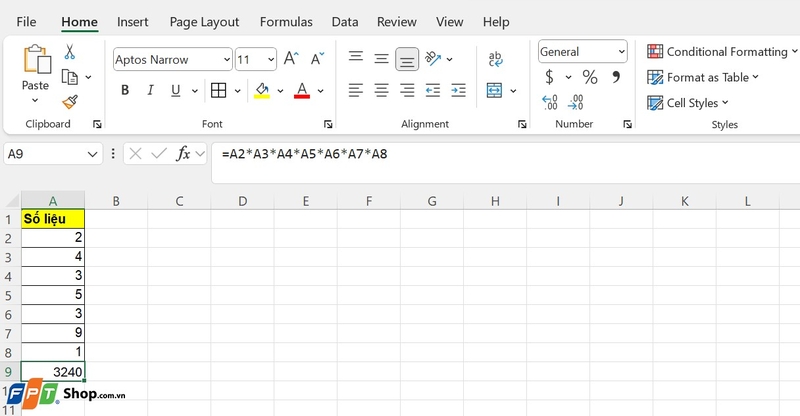Toggle Bold formatting
800x416 pixels.
point(124,90)
